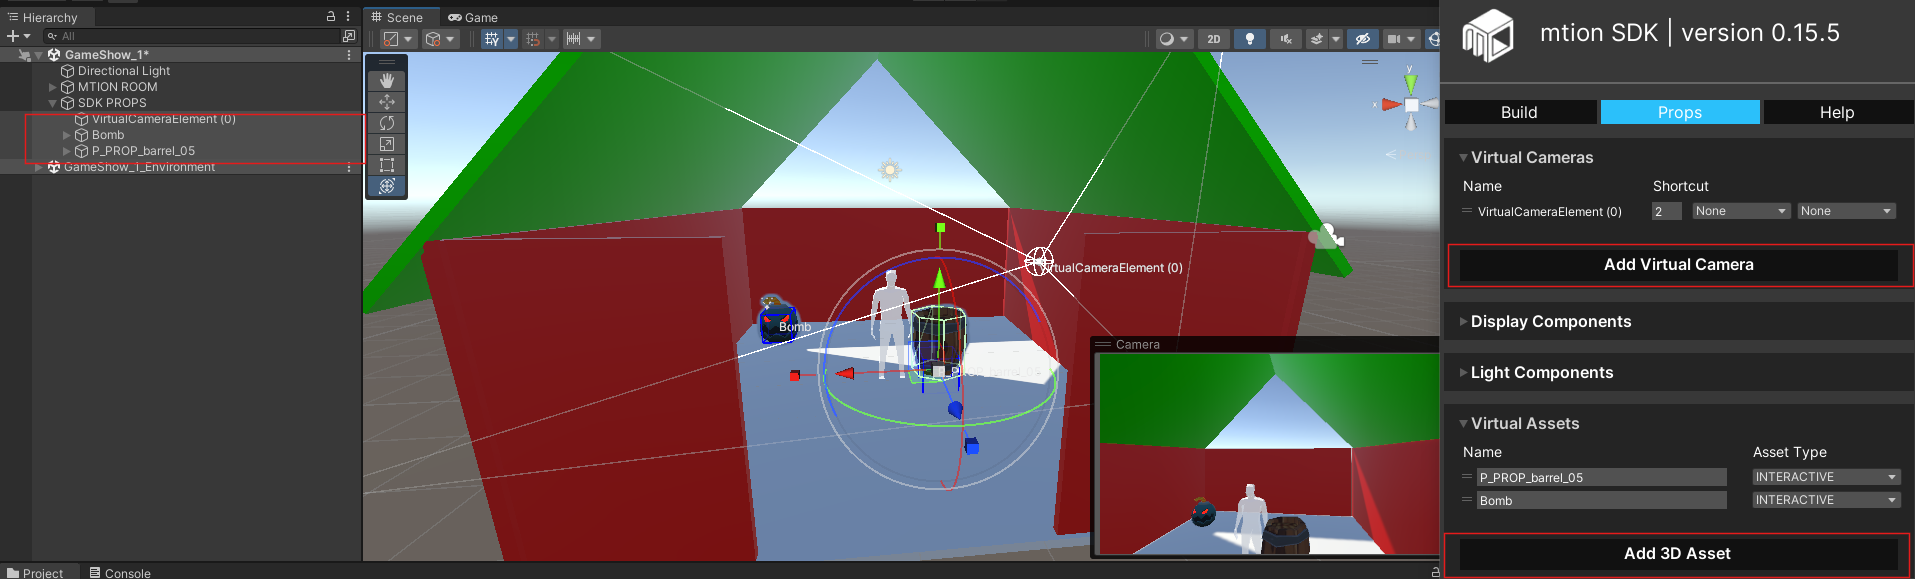The image size is (1915, 579).
Task: Expand the MTION ROOM tree node
Action: pyautogui.click(x=53, y=87)
